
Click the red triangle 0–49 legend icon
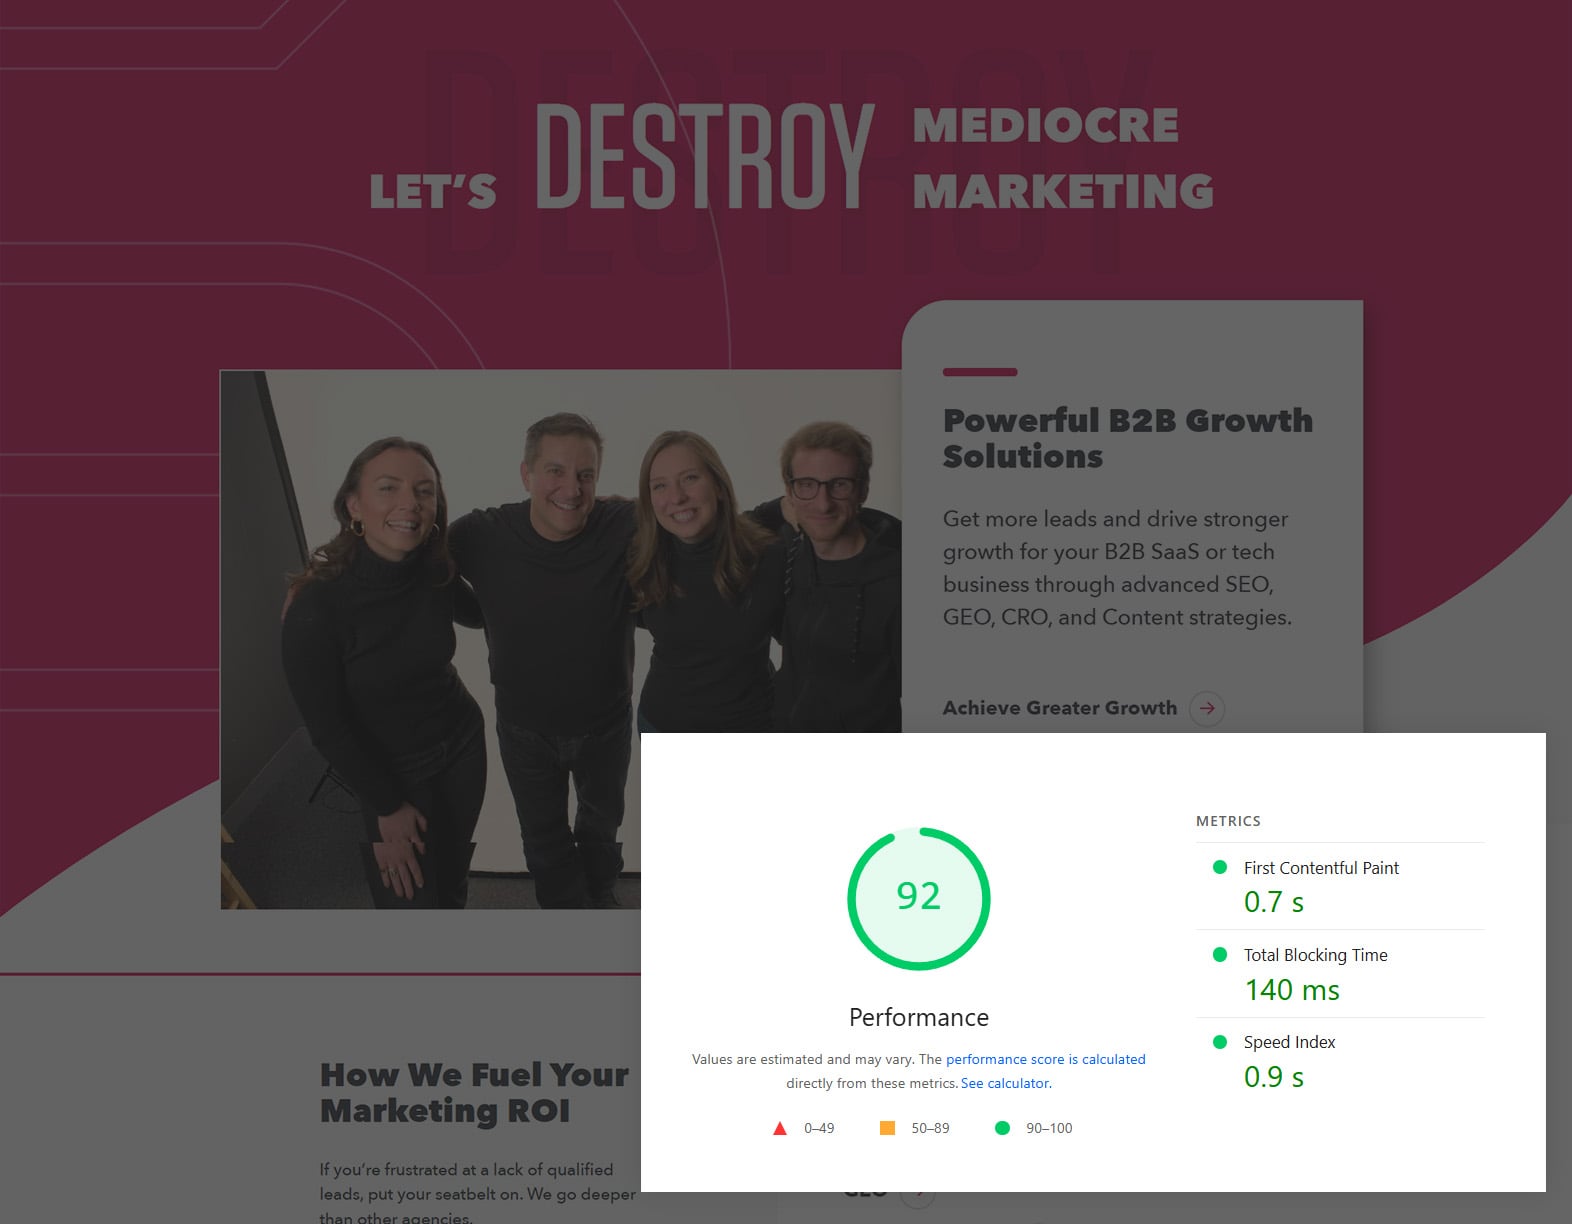(x=780, y=1128)
